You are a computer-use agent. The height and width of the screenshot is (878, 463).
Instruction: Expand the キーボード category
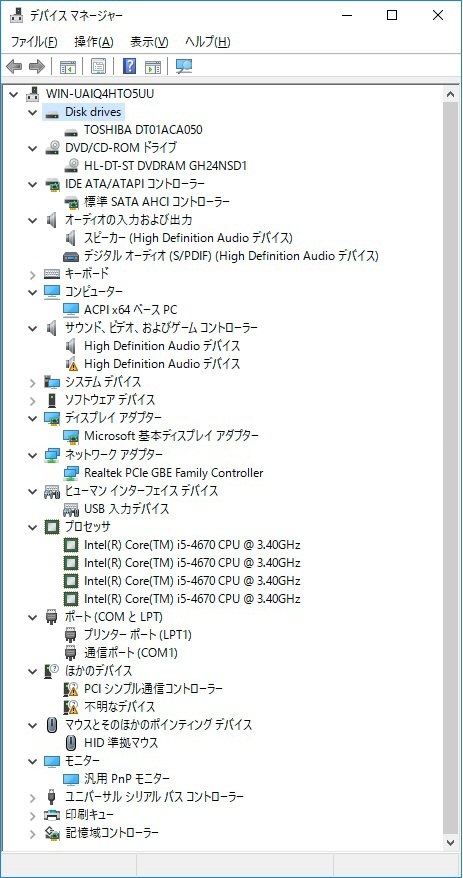[33, 274]
